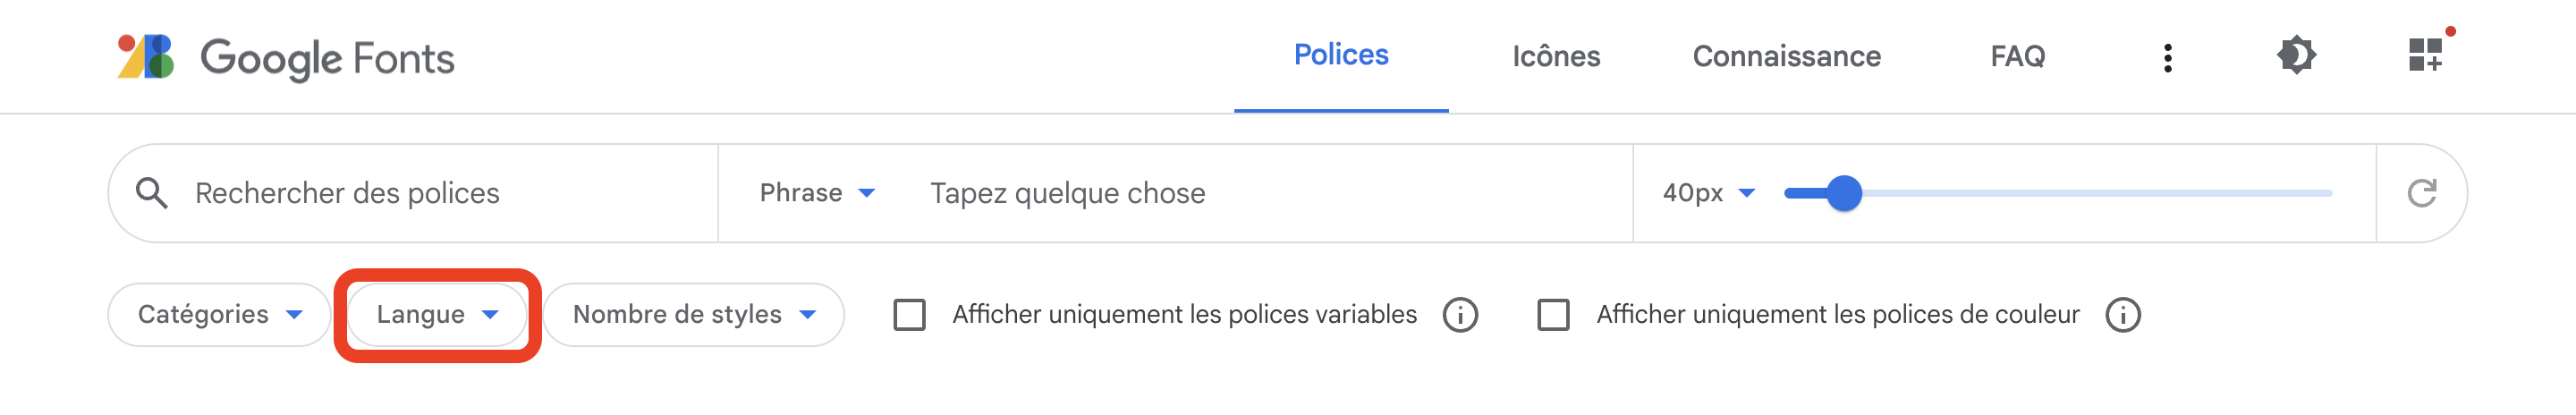The width and height of the screenshot is (2576, 415).
Task: Go to the FAQ link
Action: 2017,56
